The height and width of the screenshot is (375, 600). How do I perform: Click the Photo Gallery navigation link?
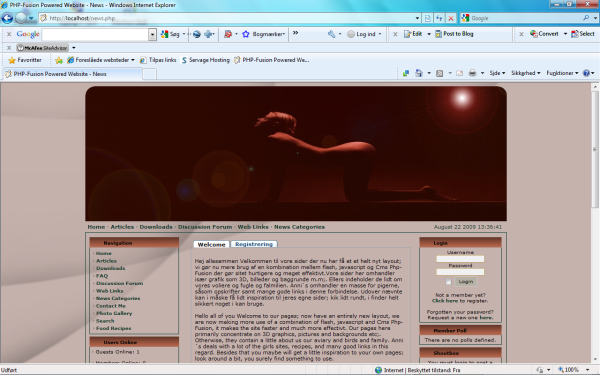[114, 313]
